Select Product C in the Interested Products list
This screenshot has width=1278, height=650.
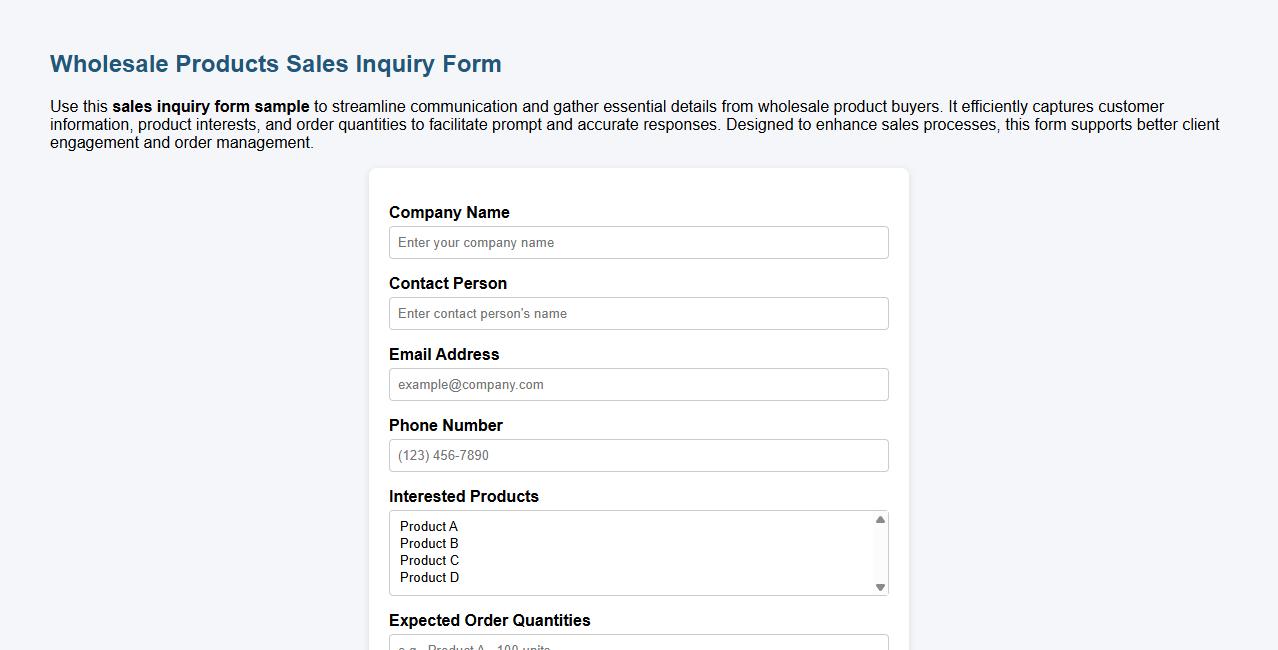(428, 560)
